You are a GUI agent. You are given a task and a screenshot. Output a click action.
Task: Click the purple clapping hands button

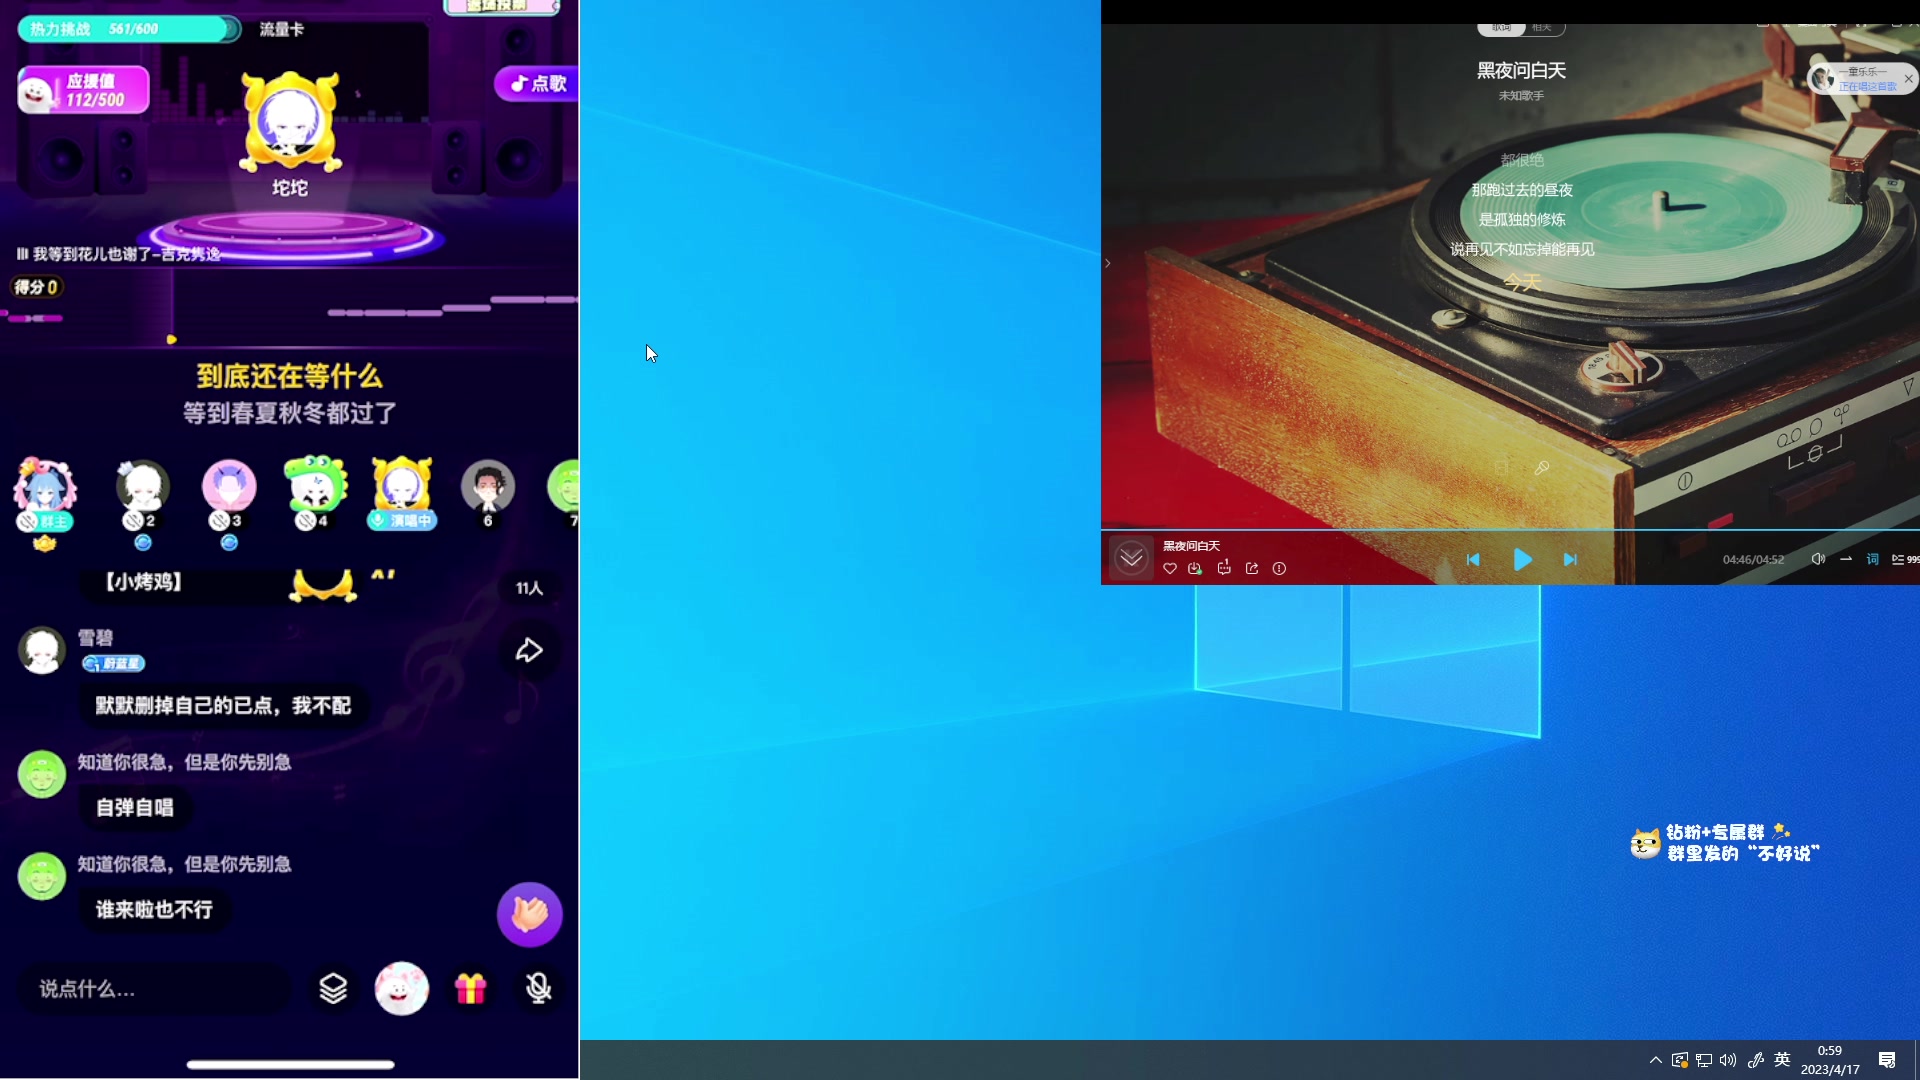coord(529,914)
